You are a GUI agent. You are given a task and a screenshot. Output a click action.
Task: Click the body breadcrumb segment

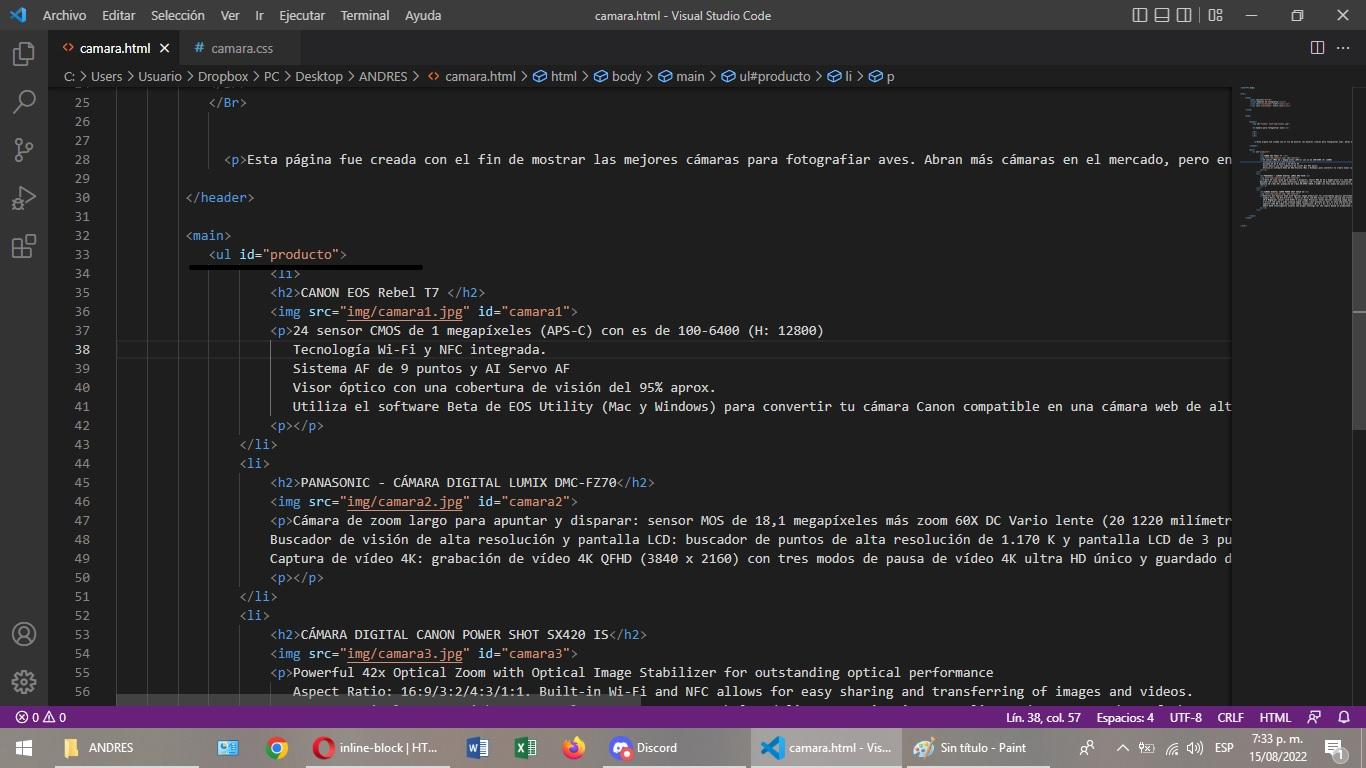tap(617, 76)
